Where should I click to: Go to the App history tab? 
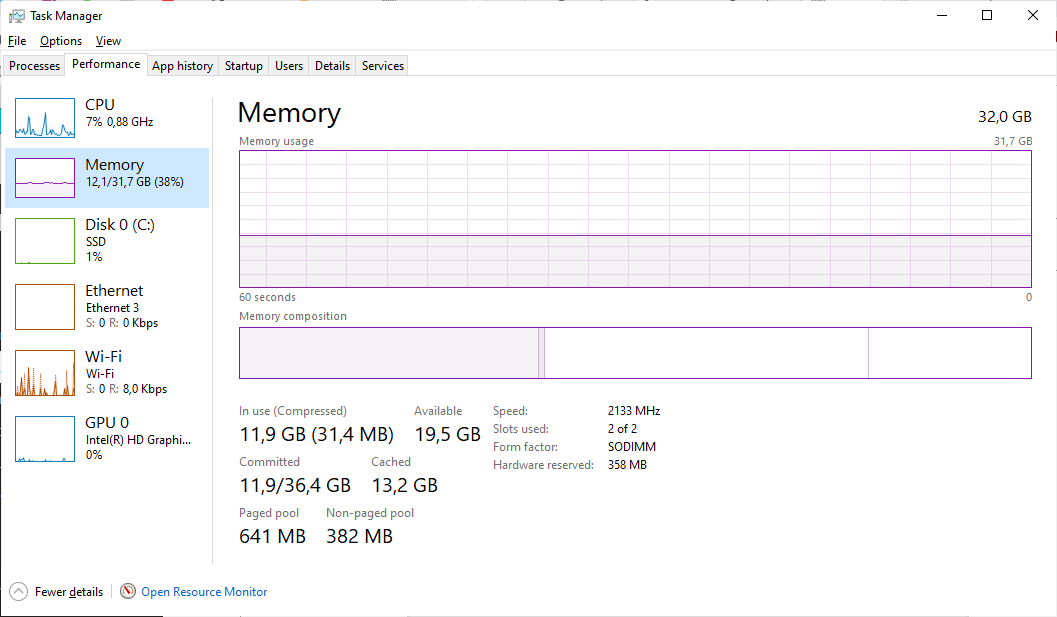(x=182, y=66)
